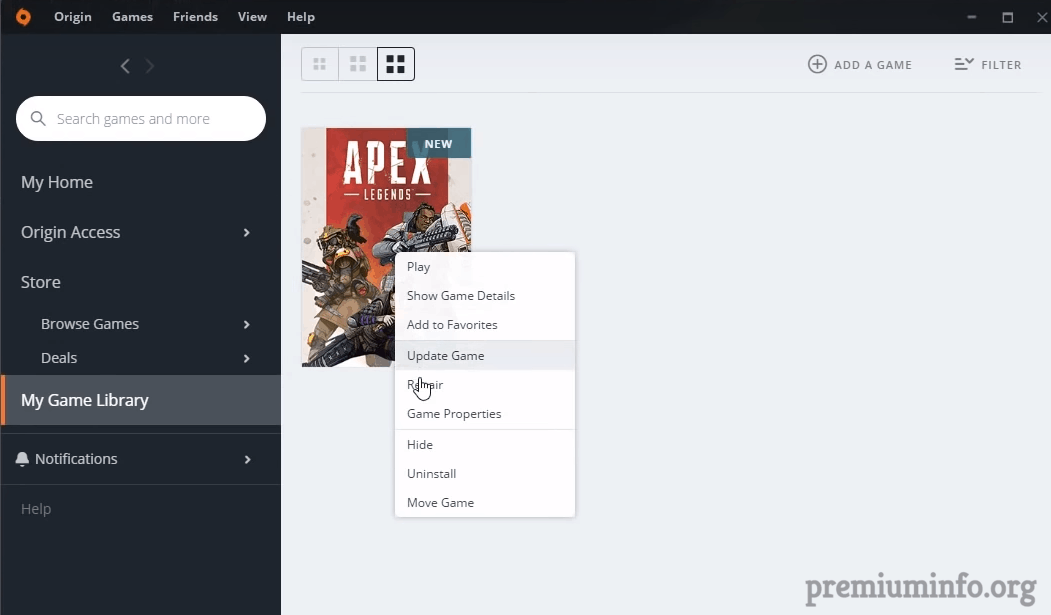
Task: Switch to small grid view
Action: pyautogui.click(x=320, y=64)
